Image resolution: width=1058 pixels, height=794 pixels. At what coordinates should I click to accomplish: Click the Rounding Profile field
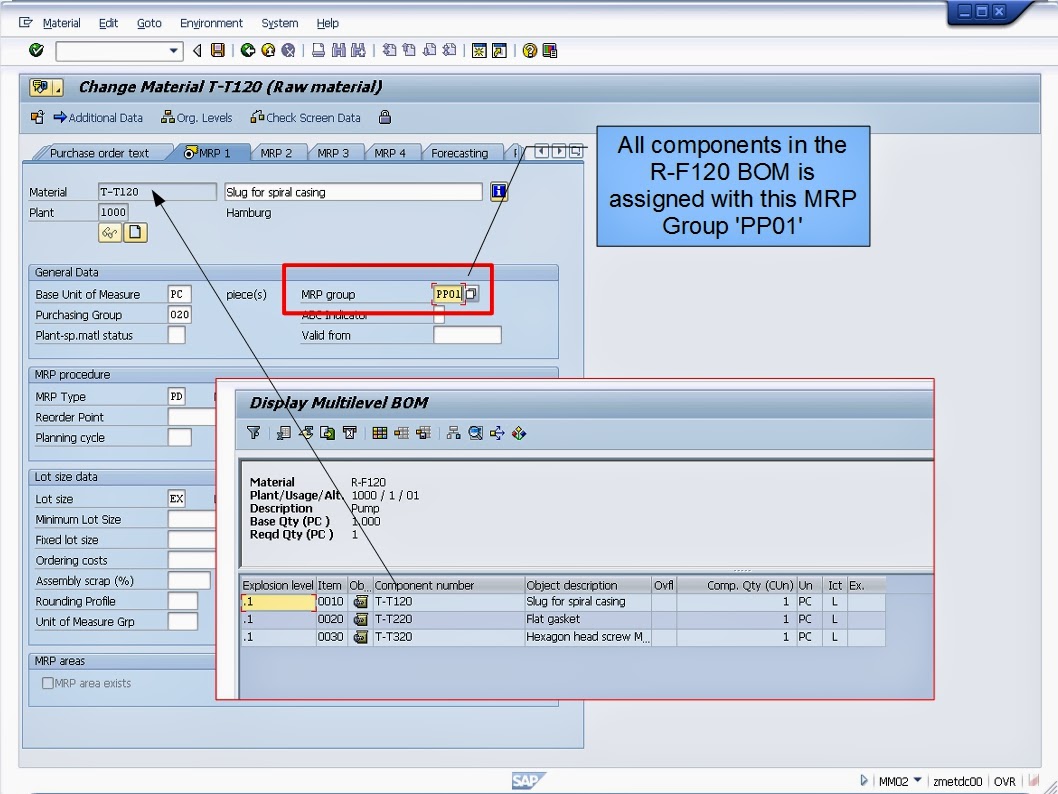pyautogui.click(x=182, y=600)
